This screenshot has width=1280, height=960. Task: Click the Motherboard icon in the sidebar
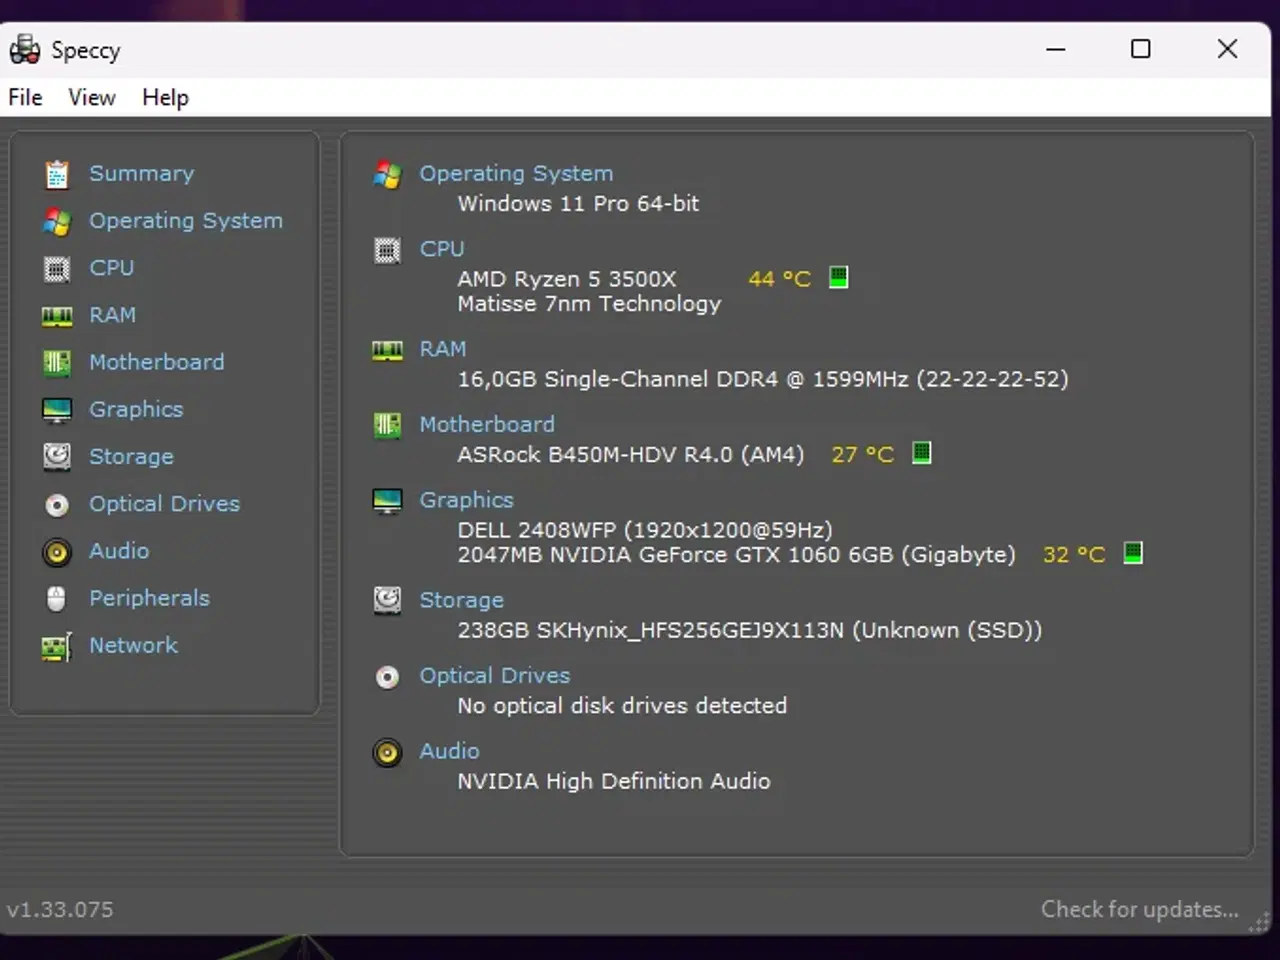[x=57, y=362]
